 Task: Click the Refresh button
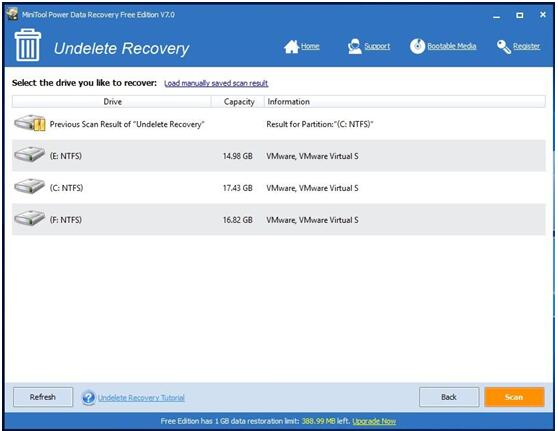(43, 397)
